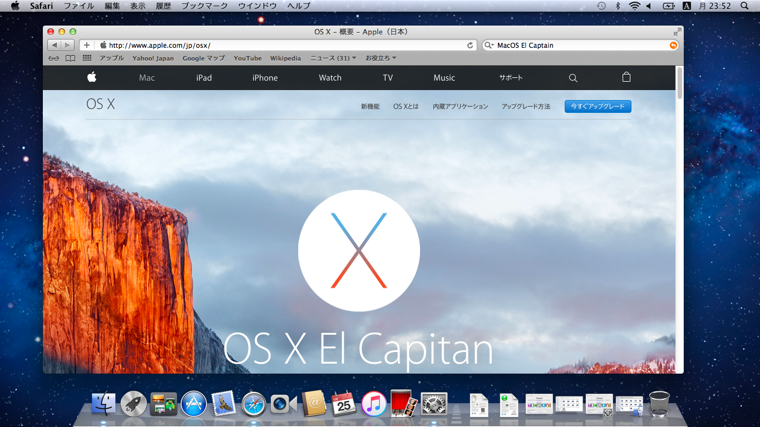Open search engine dropdown magnifier in the search field
The image size is (760, 427).
(x=489, y=45)
